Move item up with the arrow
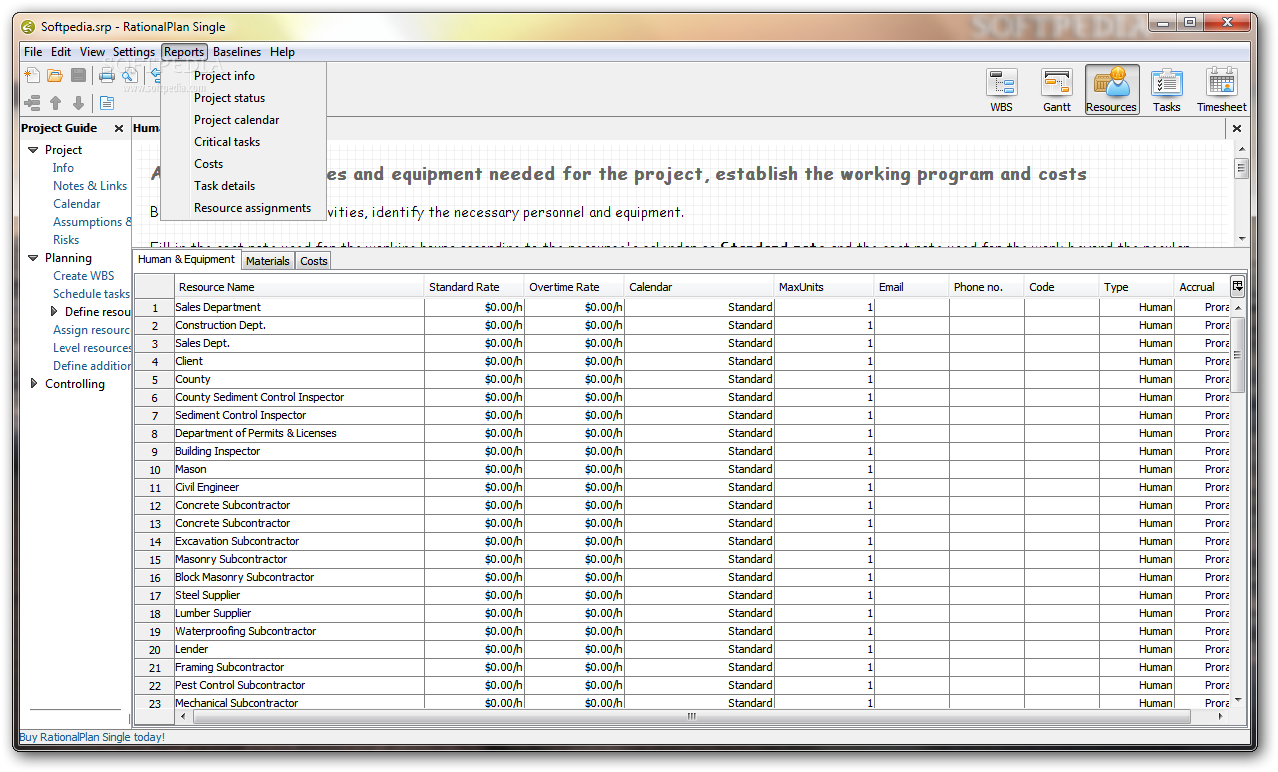 55,103
